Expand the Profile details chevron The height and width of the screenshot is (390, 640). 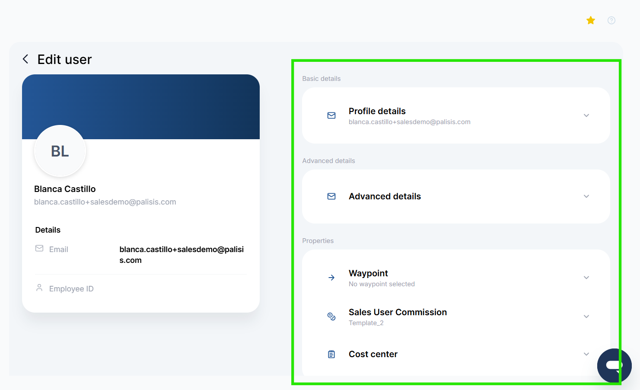pos(586,115)
